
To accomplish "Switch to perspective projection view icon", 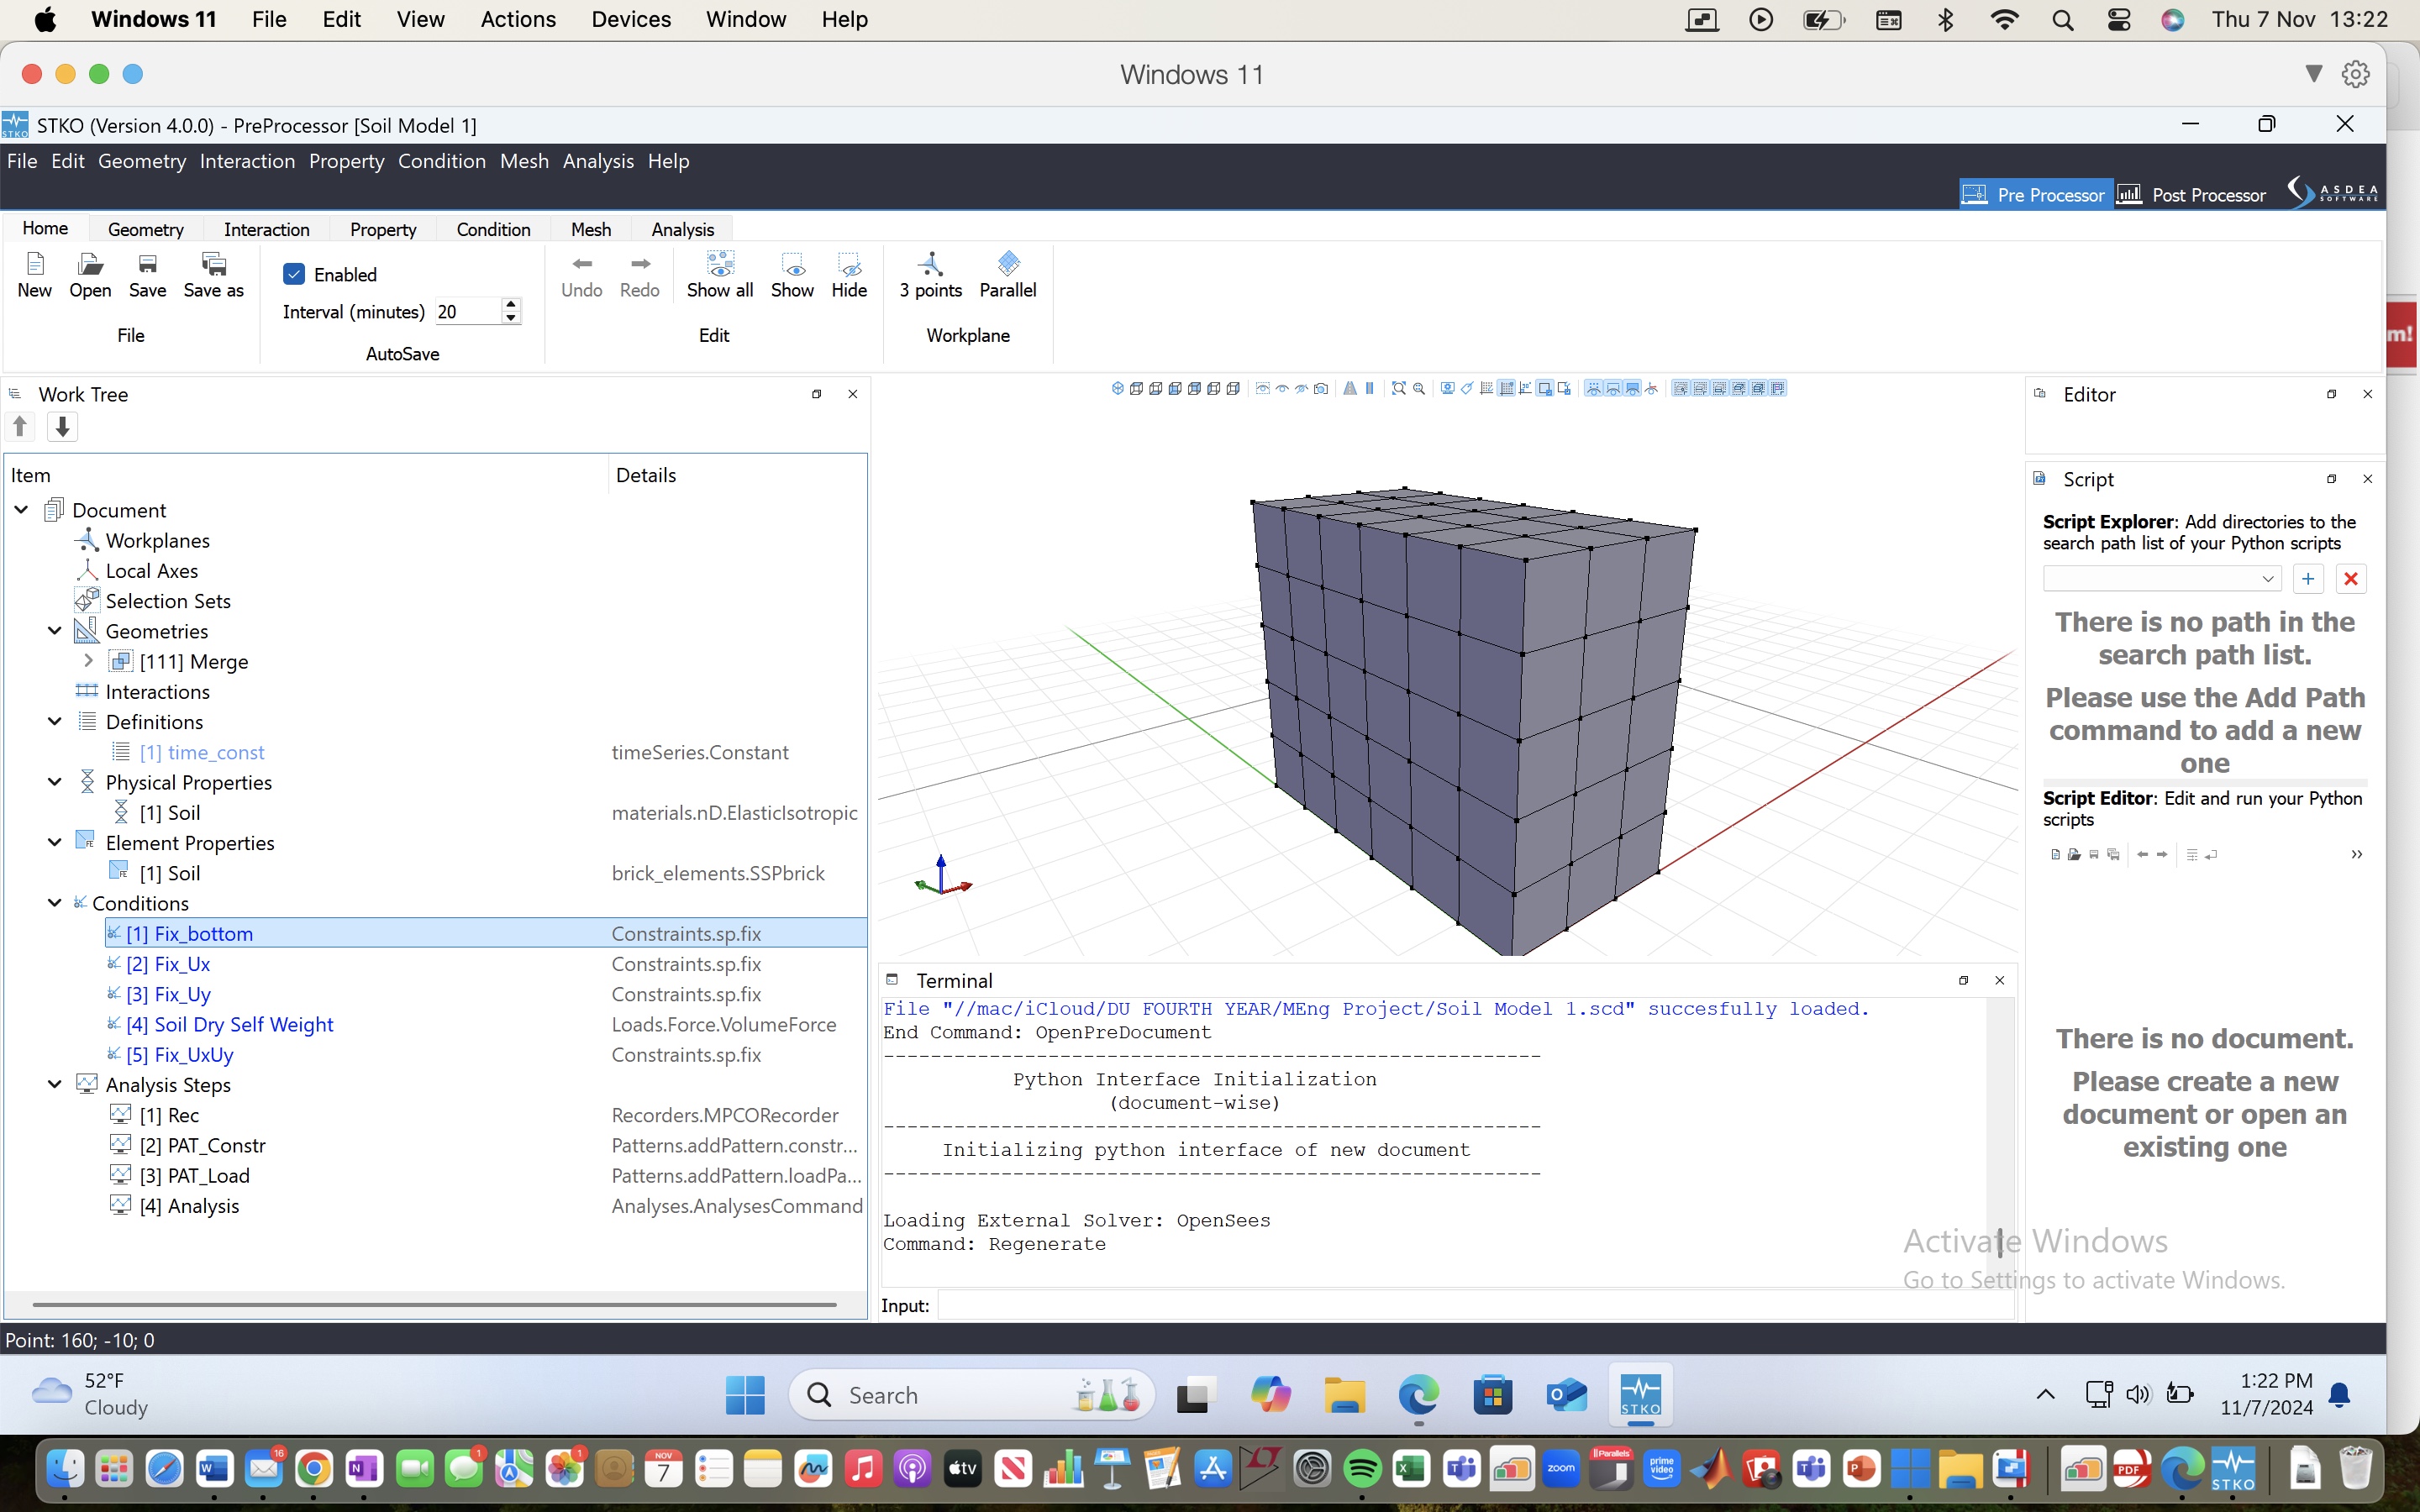I will point(1350,389).
